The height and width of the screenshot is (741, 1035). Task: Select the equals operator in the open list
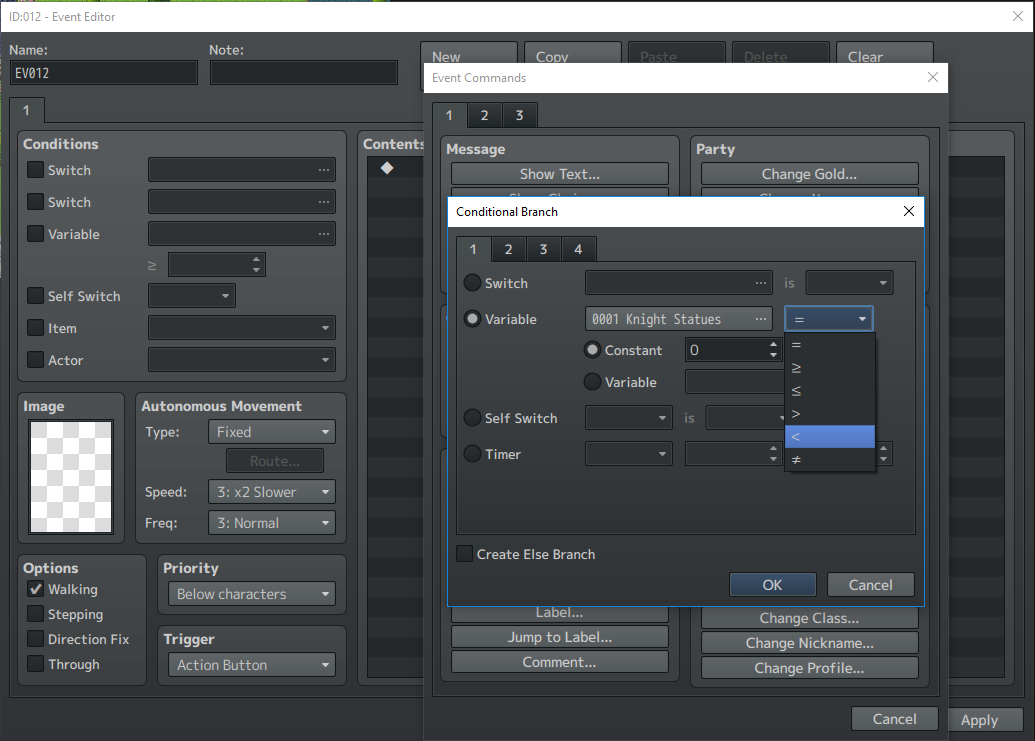point(830,345)
